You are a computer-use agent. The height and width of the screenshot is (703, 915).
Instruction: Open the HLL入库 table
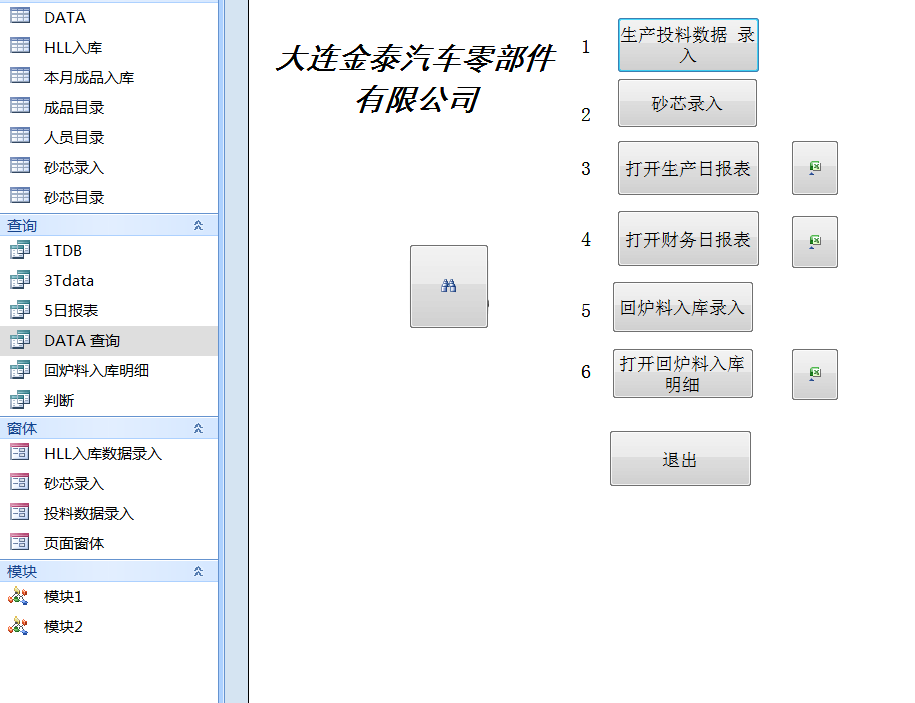coord(72,47)
